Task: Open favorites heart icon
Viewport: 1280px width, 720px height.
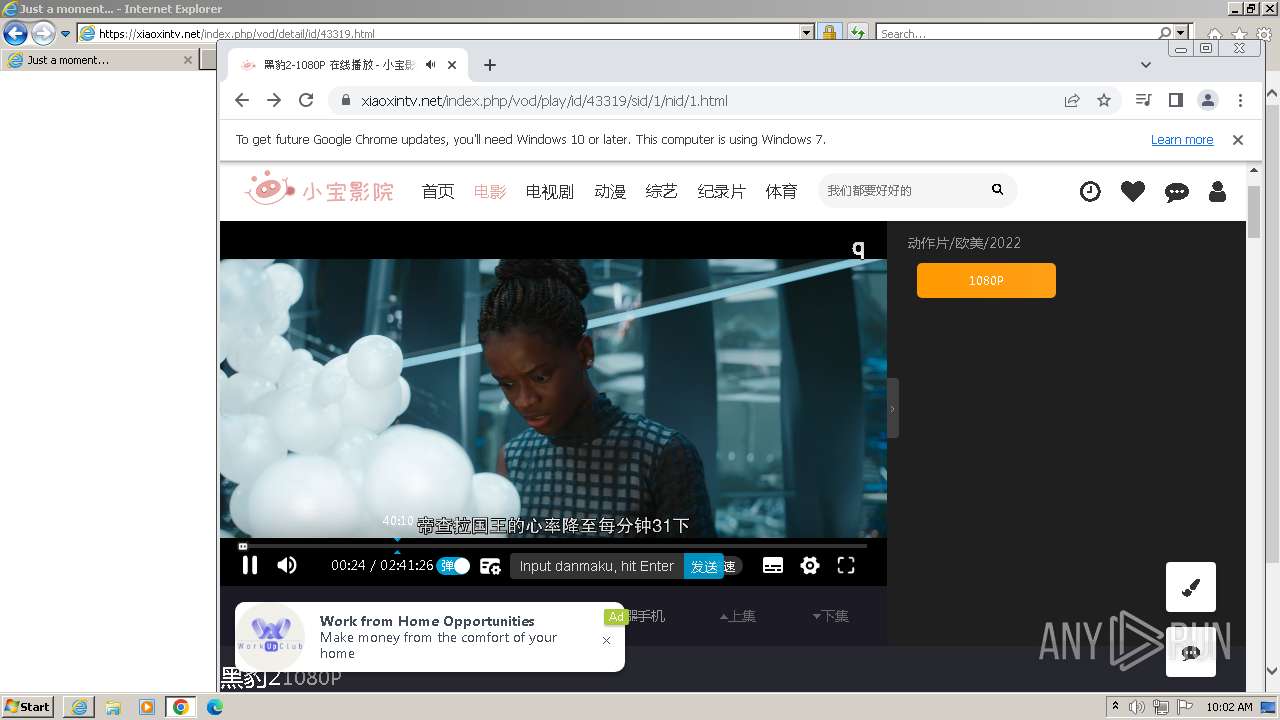Action: 1133,191
